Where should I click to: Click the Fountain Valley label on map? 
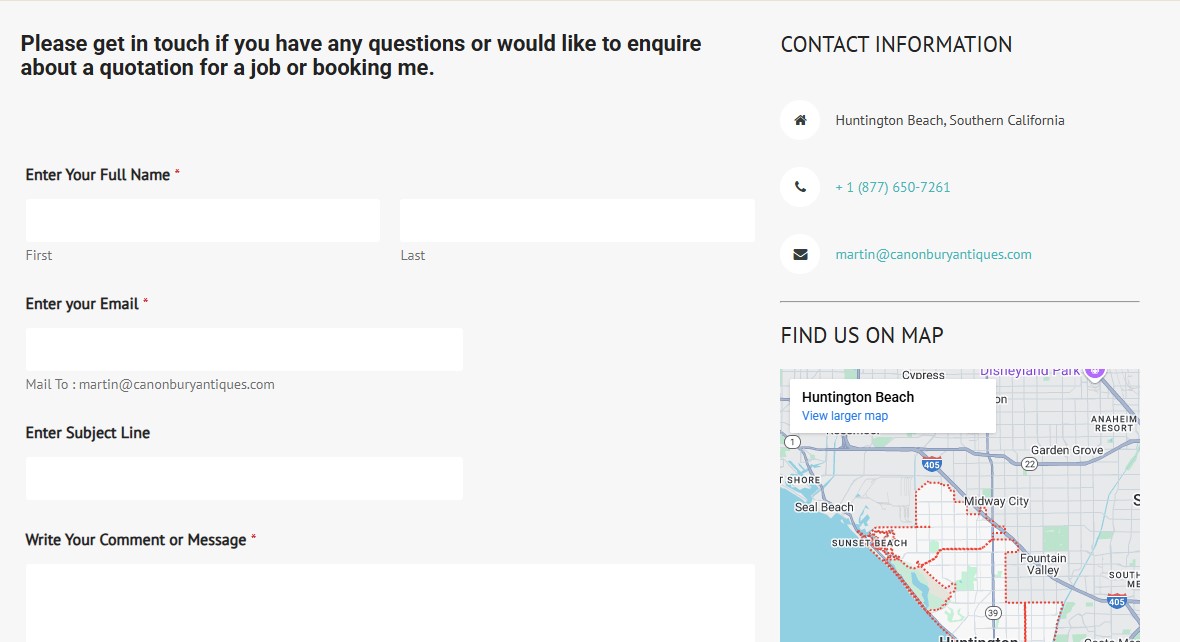pyautogui.click(x=1043, y=564)
